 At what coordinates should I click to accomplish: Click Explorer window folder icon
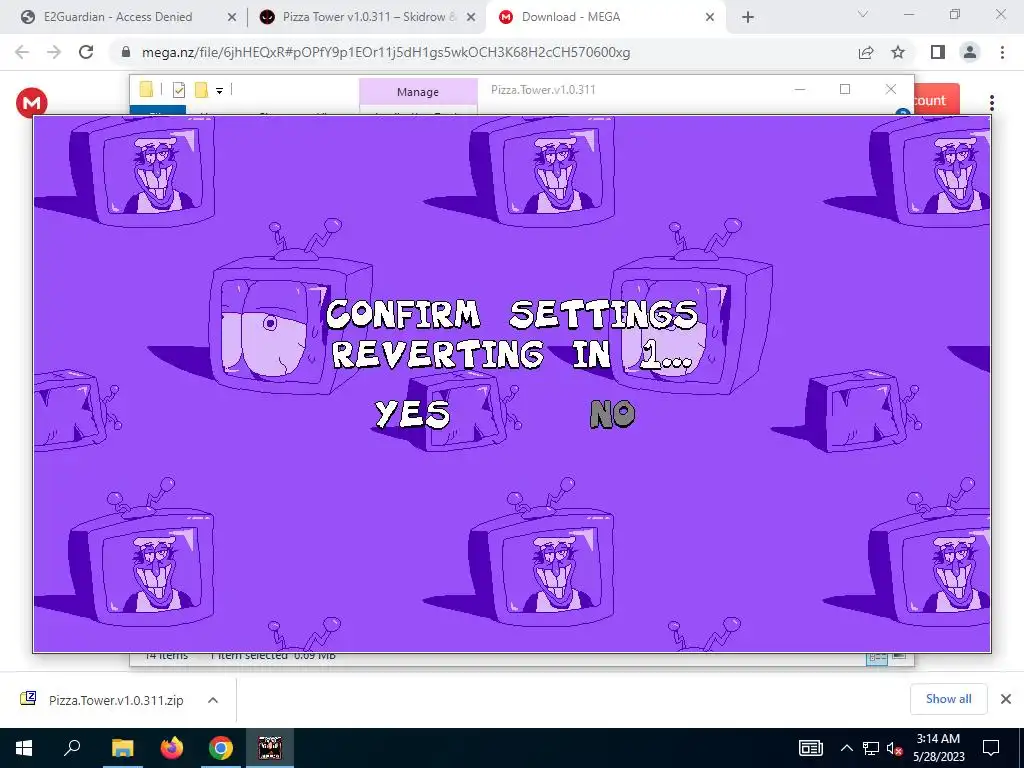(146, 89)
